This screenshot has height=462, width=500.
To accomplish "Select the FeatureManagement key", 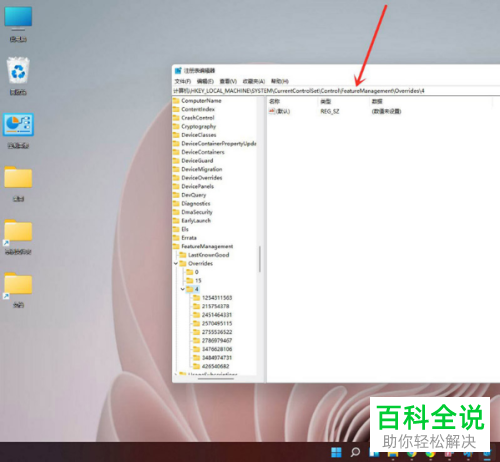I will point(207,246).
